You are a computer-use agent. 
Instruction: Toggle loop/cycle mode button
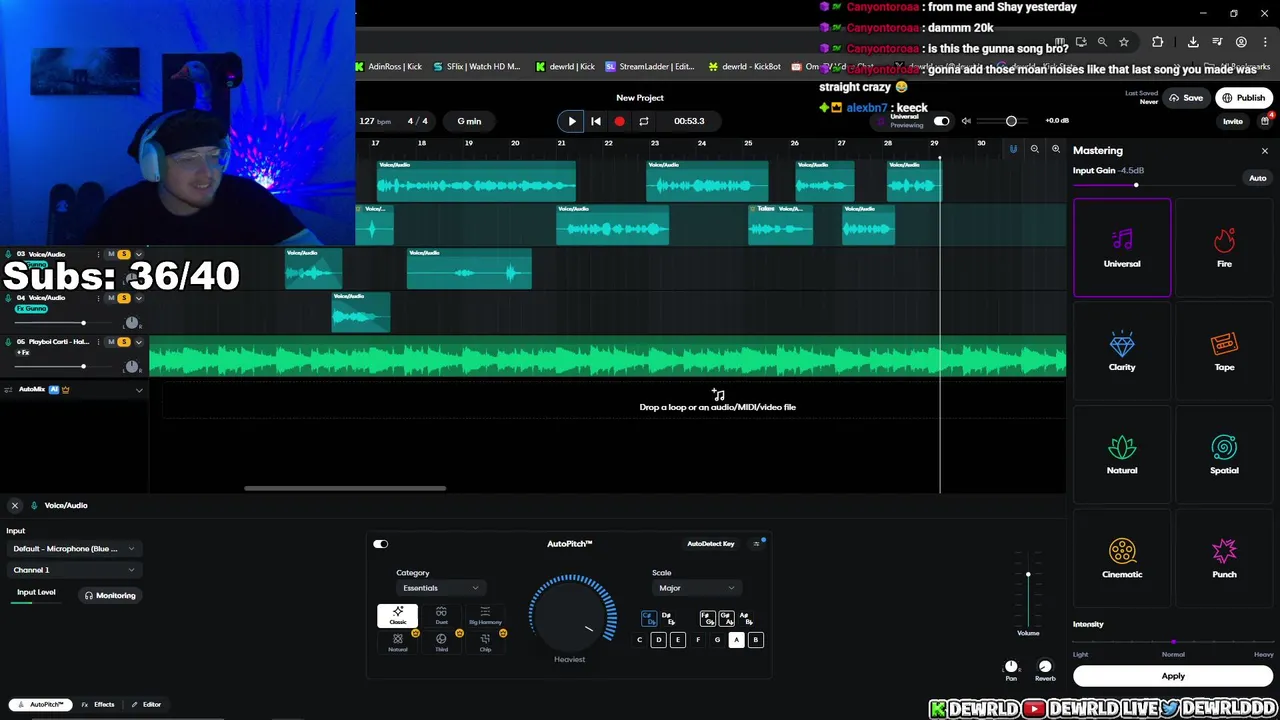click(x=644, y=121)
